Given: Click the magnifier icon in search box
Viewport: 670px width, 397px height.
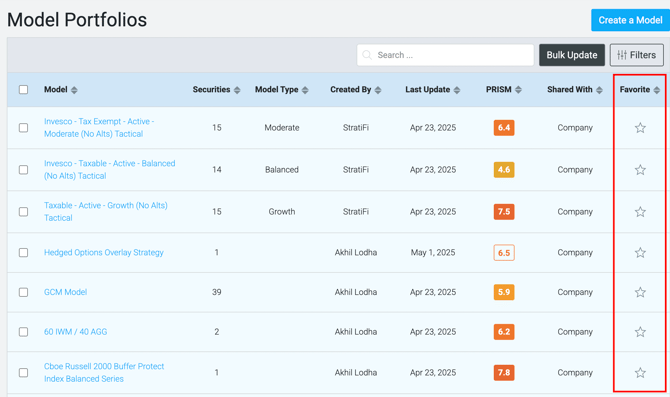Looking at the screenshot, I should coord(367,55).
